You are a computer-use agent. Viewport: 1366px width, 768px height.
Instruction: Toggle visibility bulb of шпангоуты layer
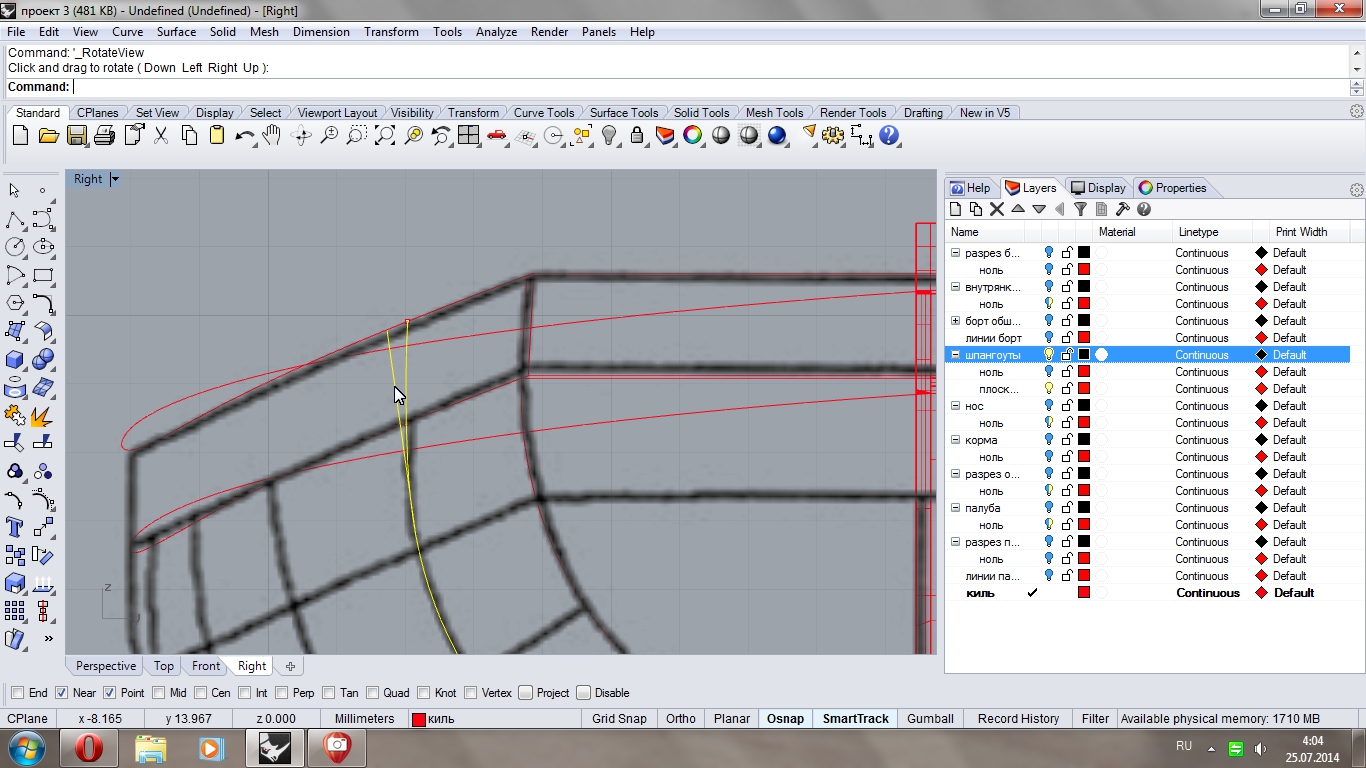[1048, 355]
